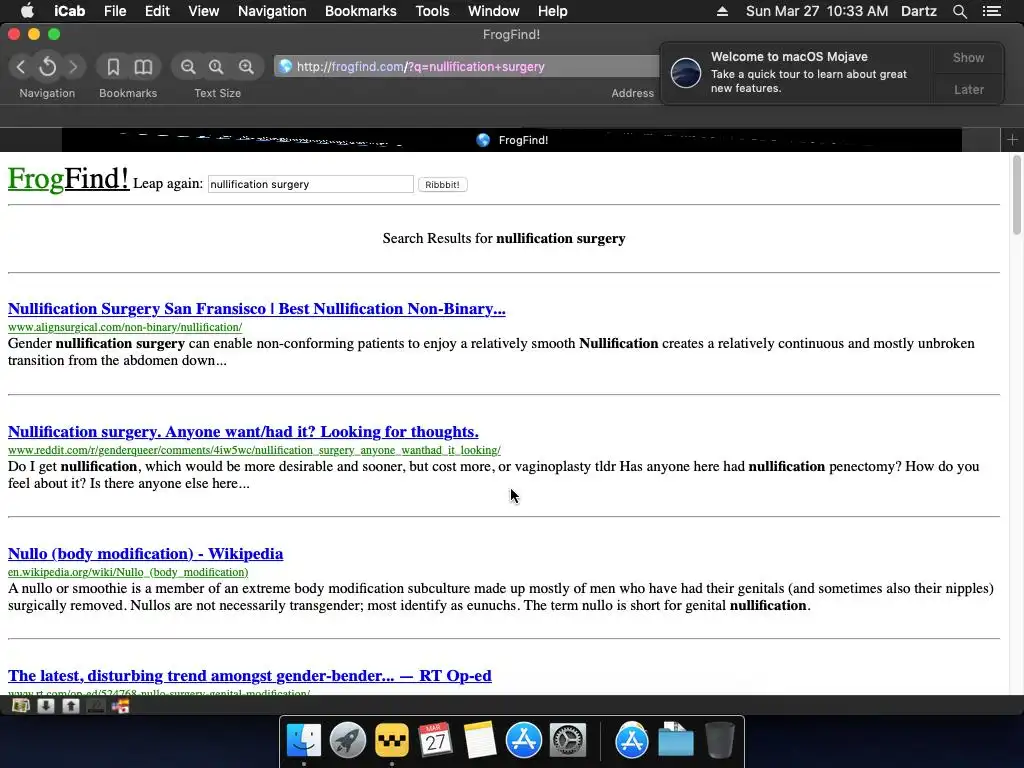The width and height of the screenshot is (1024, 768).
Task: Open the Bookmarks menu
Action: tap(360, 11)
